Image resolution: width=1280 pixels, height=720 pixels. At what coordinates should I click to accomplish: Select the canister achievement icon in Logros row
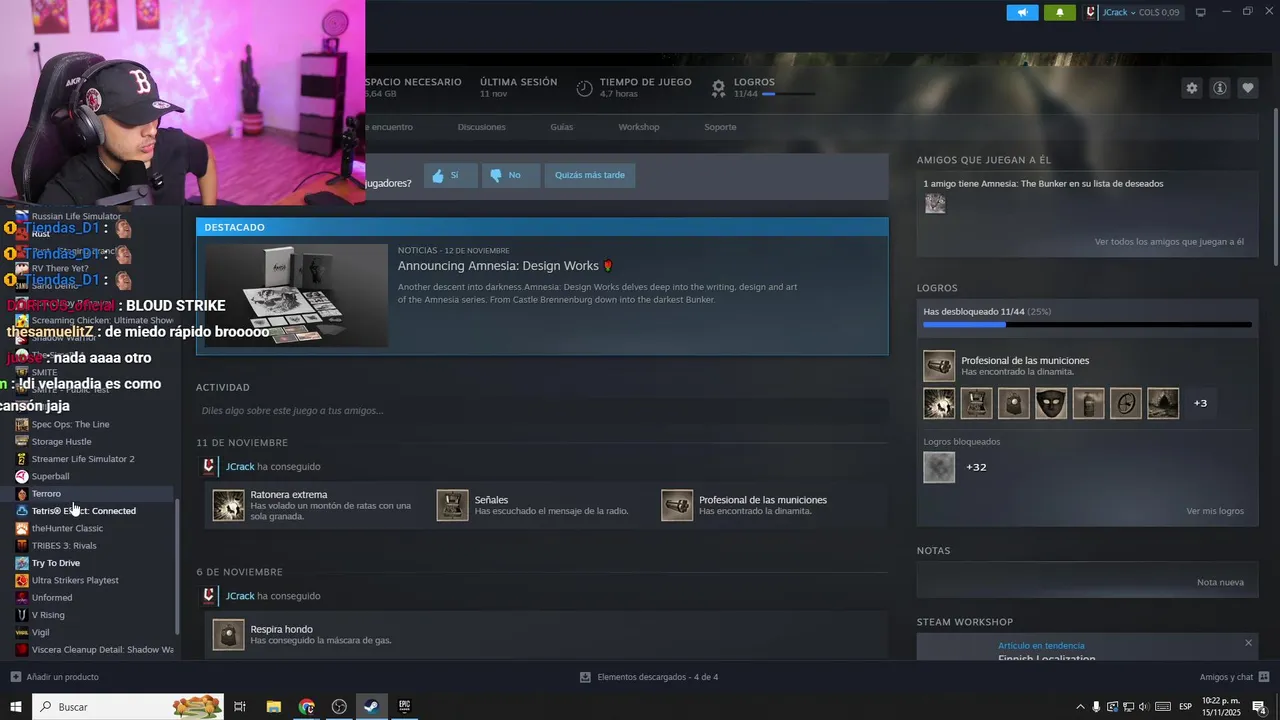point(1089,403)
